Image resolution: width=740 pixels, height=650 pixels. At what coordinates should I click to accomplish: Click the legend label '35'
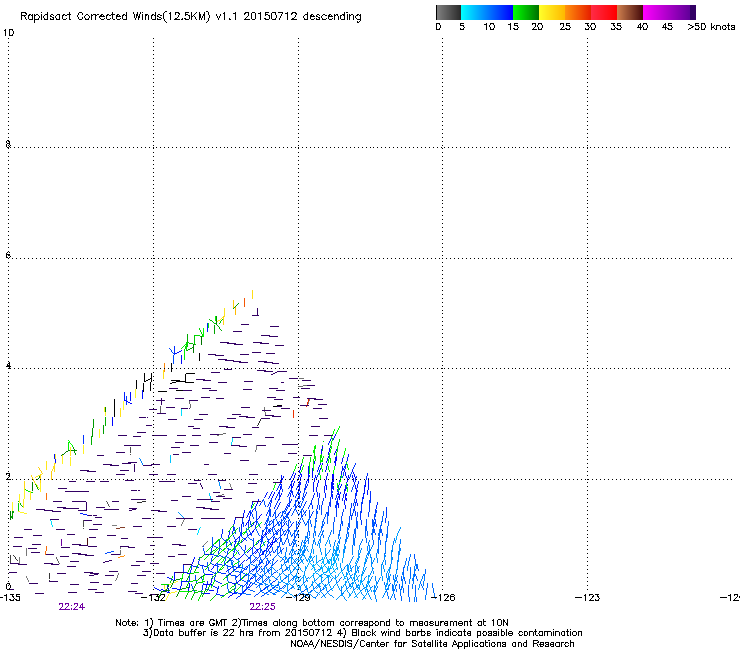616,26
